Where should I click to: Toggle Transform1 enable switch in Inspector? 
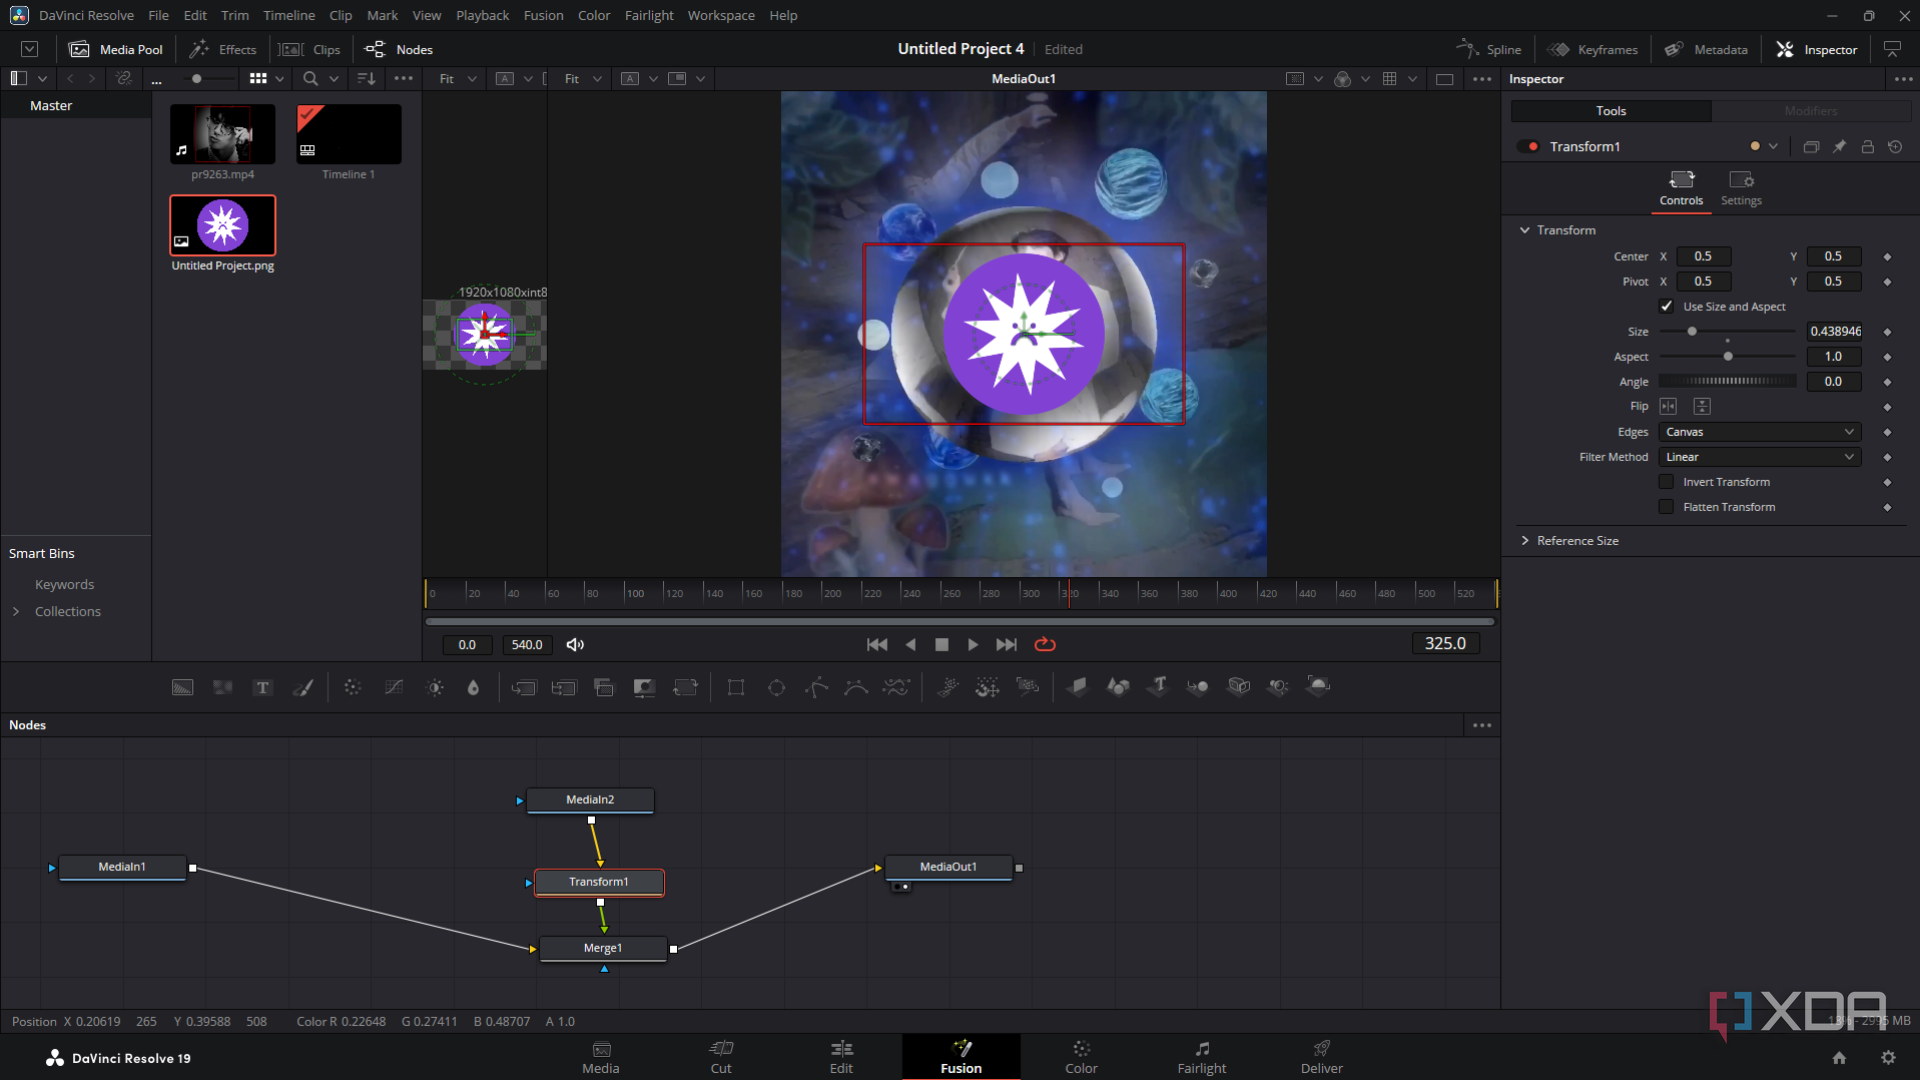[1529, 147]
